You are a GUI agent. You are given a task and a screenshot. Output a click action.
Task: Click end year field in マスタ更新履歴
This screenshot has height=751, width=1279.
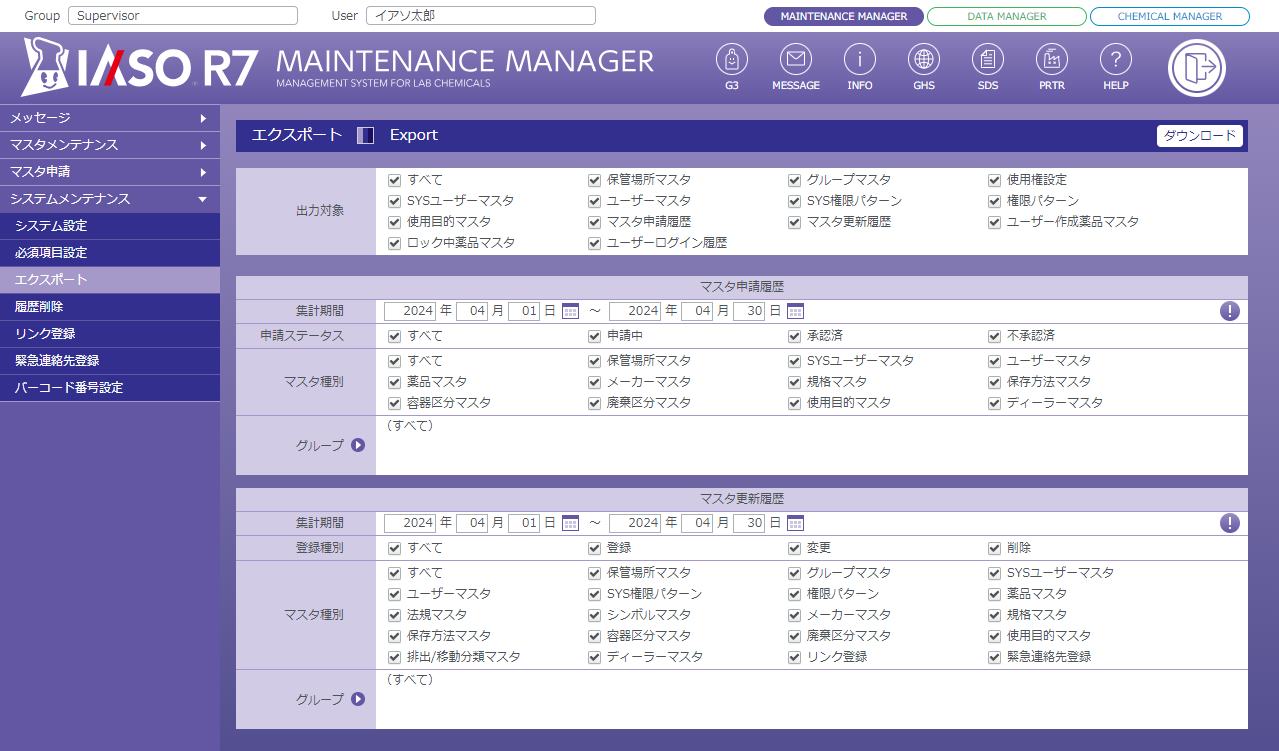(635, 523)
